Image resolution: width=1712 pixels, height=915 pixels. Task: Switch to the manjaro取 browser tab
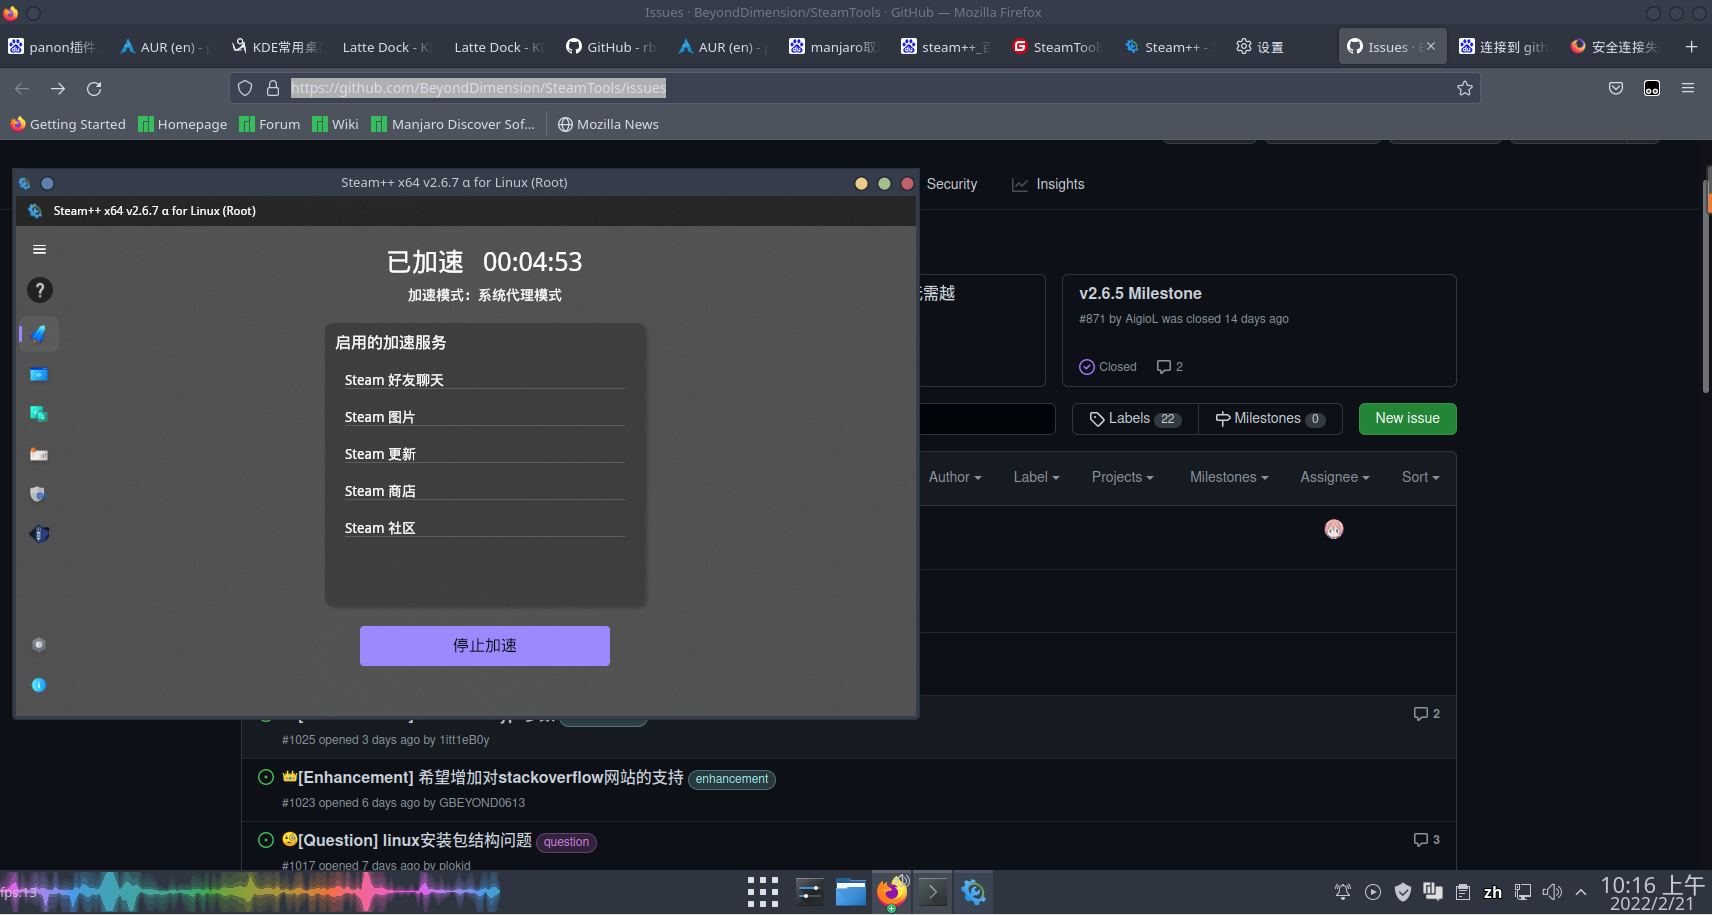(x=833, y=47)
